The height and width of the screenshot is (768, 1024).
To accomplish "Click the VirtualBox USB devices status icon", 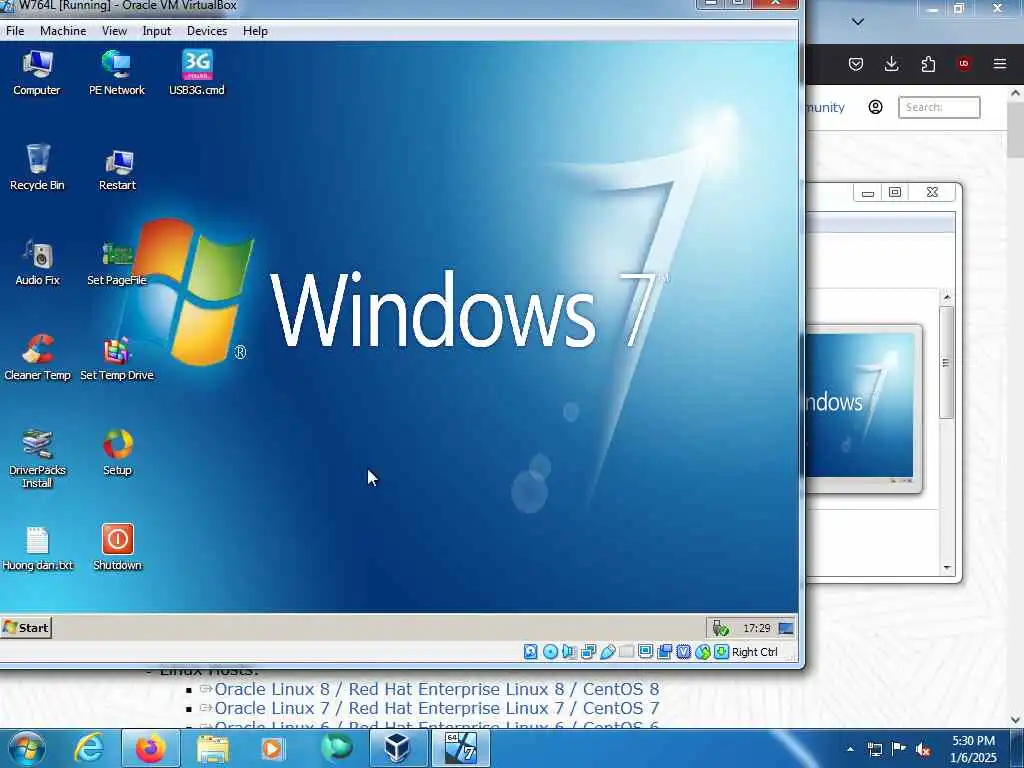I will (x=607, y=652).
